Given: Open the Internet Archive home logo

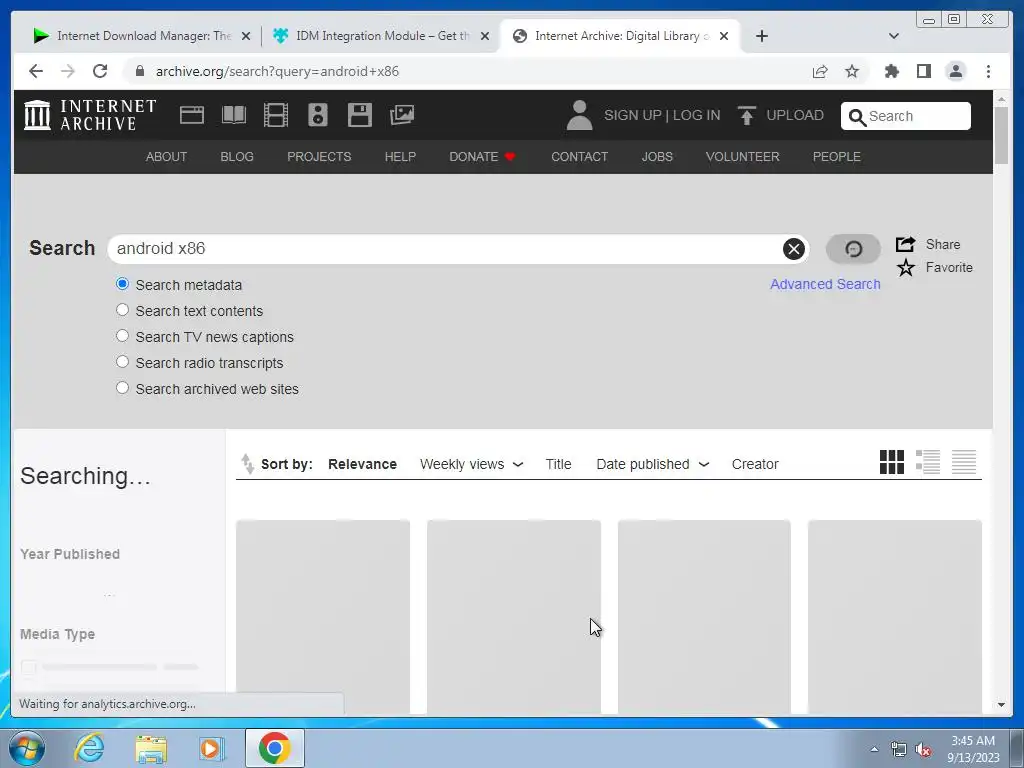Looking at the screenshot, I should pos(90,115).
